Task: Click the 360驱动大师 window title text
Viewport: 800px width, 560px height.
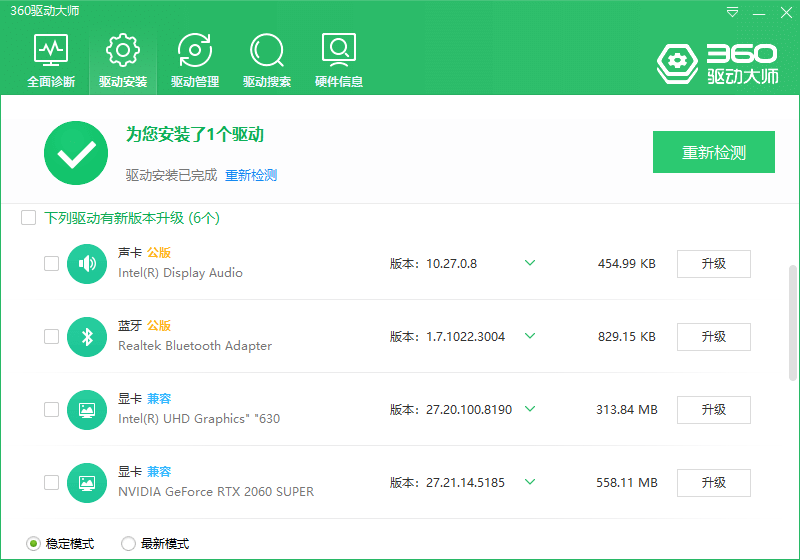Action: coord(45,11)
